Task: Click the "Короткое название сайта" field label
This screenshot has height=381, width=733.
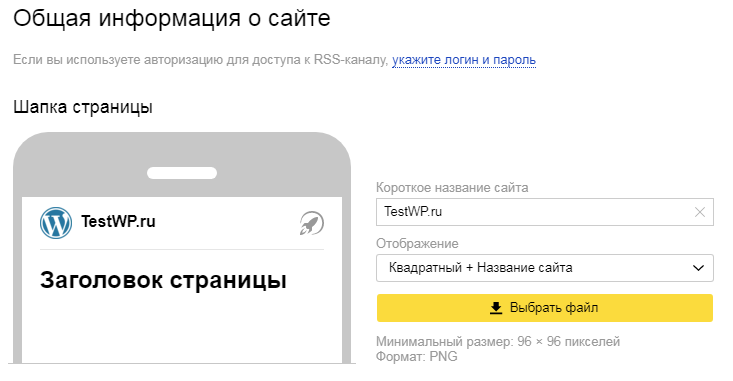Action: pos(452,187)
